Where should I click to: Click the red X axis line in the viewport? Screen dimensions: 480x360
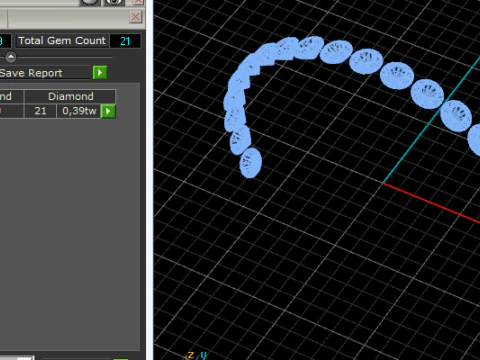click(x=432, y=203)
